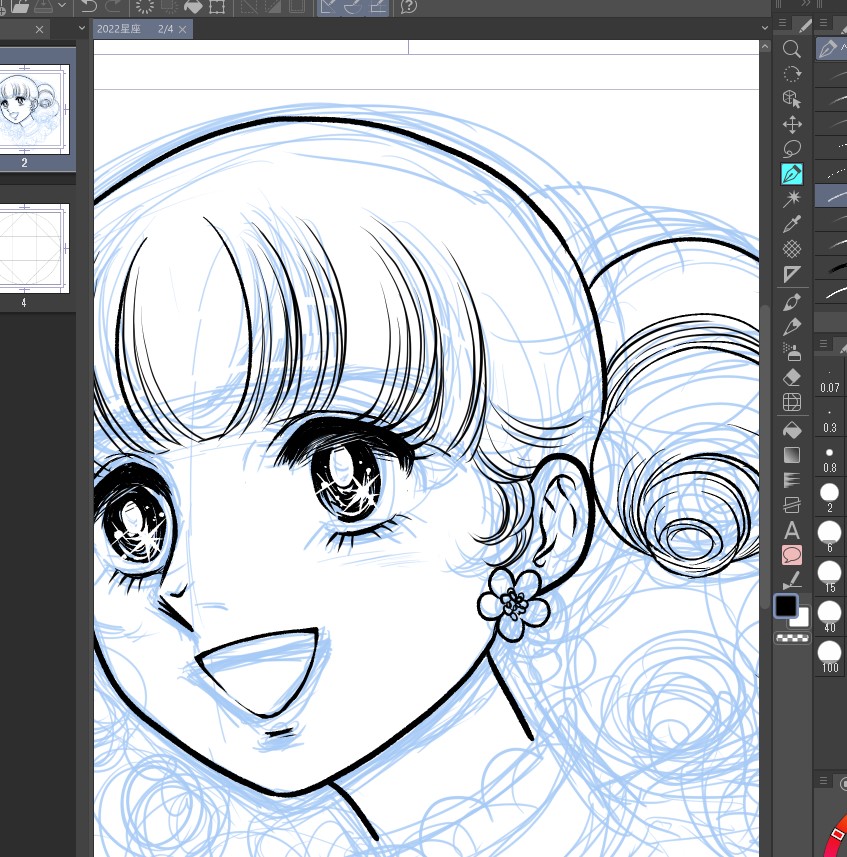This screenshot has height=857, width=847.
Task: Click the Clear spinner icon
Action: (145, 6)
